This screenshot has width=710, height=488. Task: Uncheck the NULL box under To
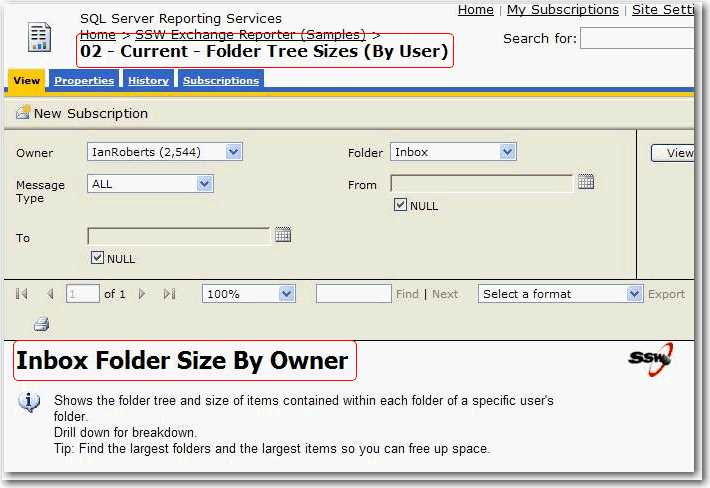pyautogui.click(x=98, y=258)
